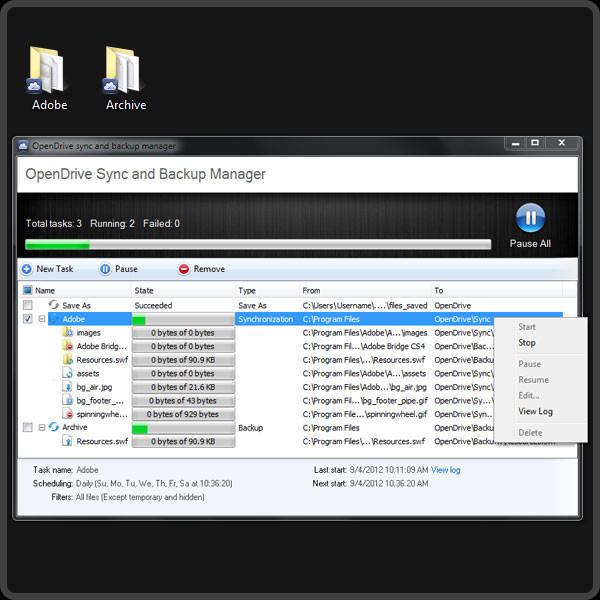Click '0 bytes of 43 bytes' progress cell
The image size is (600, 600).
[x=183, y=401]
